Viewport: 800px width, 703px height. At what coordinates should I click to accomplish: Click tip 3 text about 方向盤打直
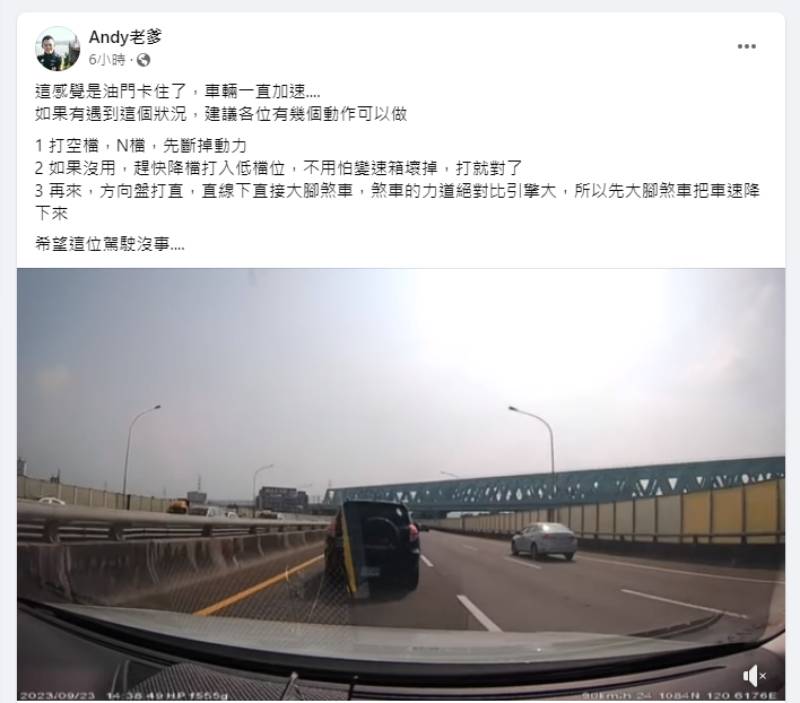397,202
